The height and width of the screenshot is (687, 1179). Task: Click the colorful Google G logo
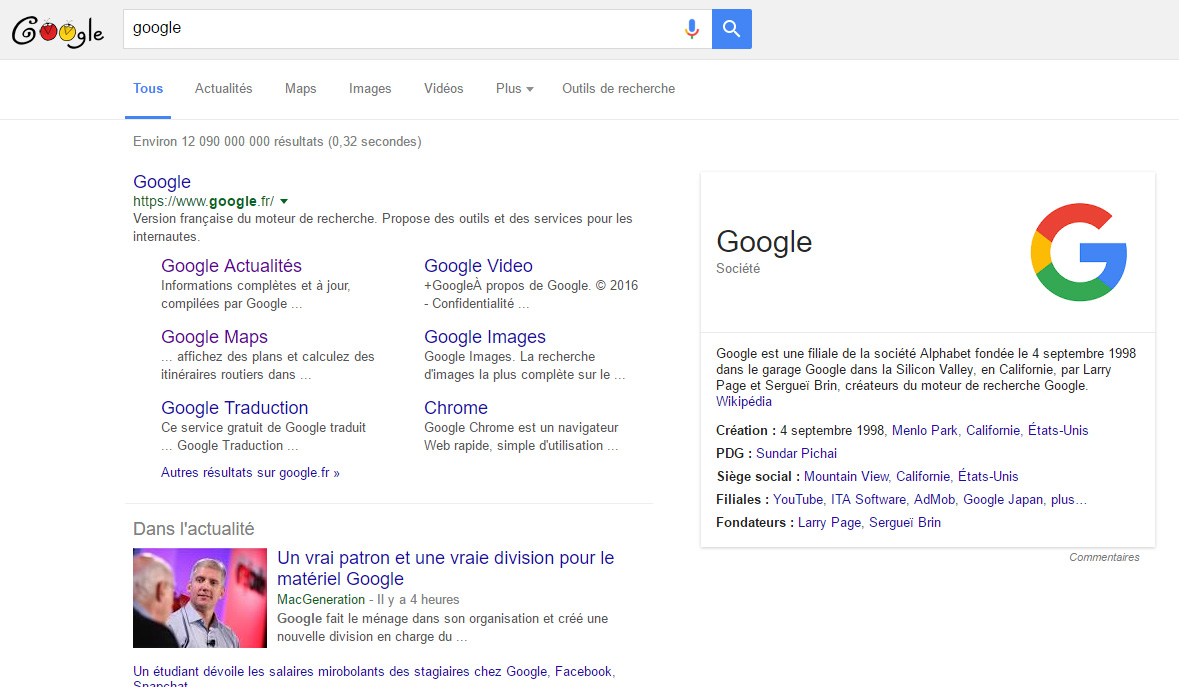(x=1078, y=252)
